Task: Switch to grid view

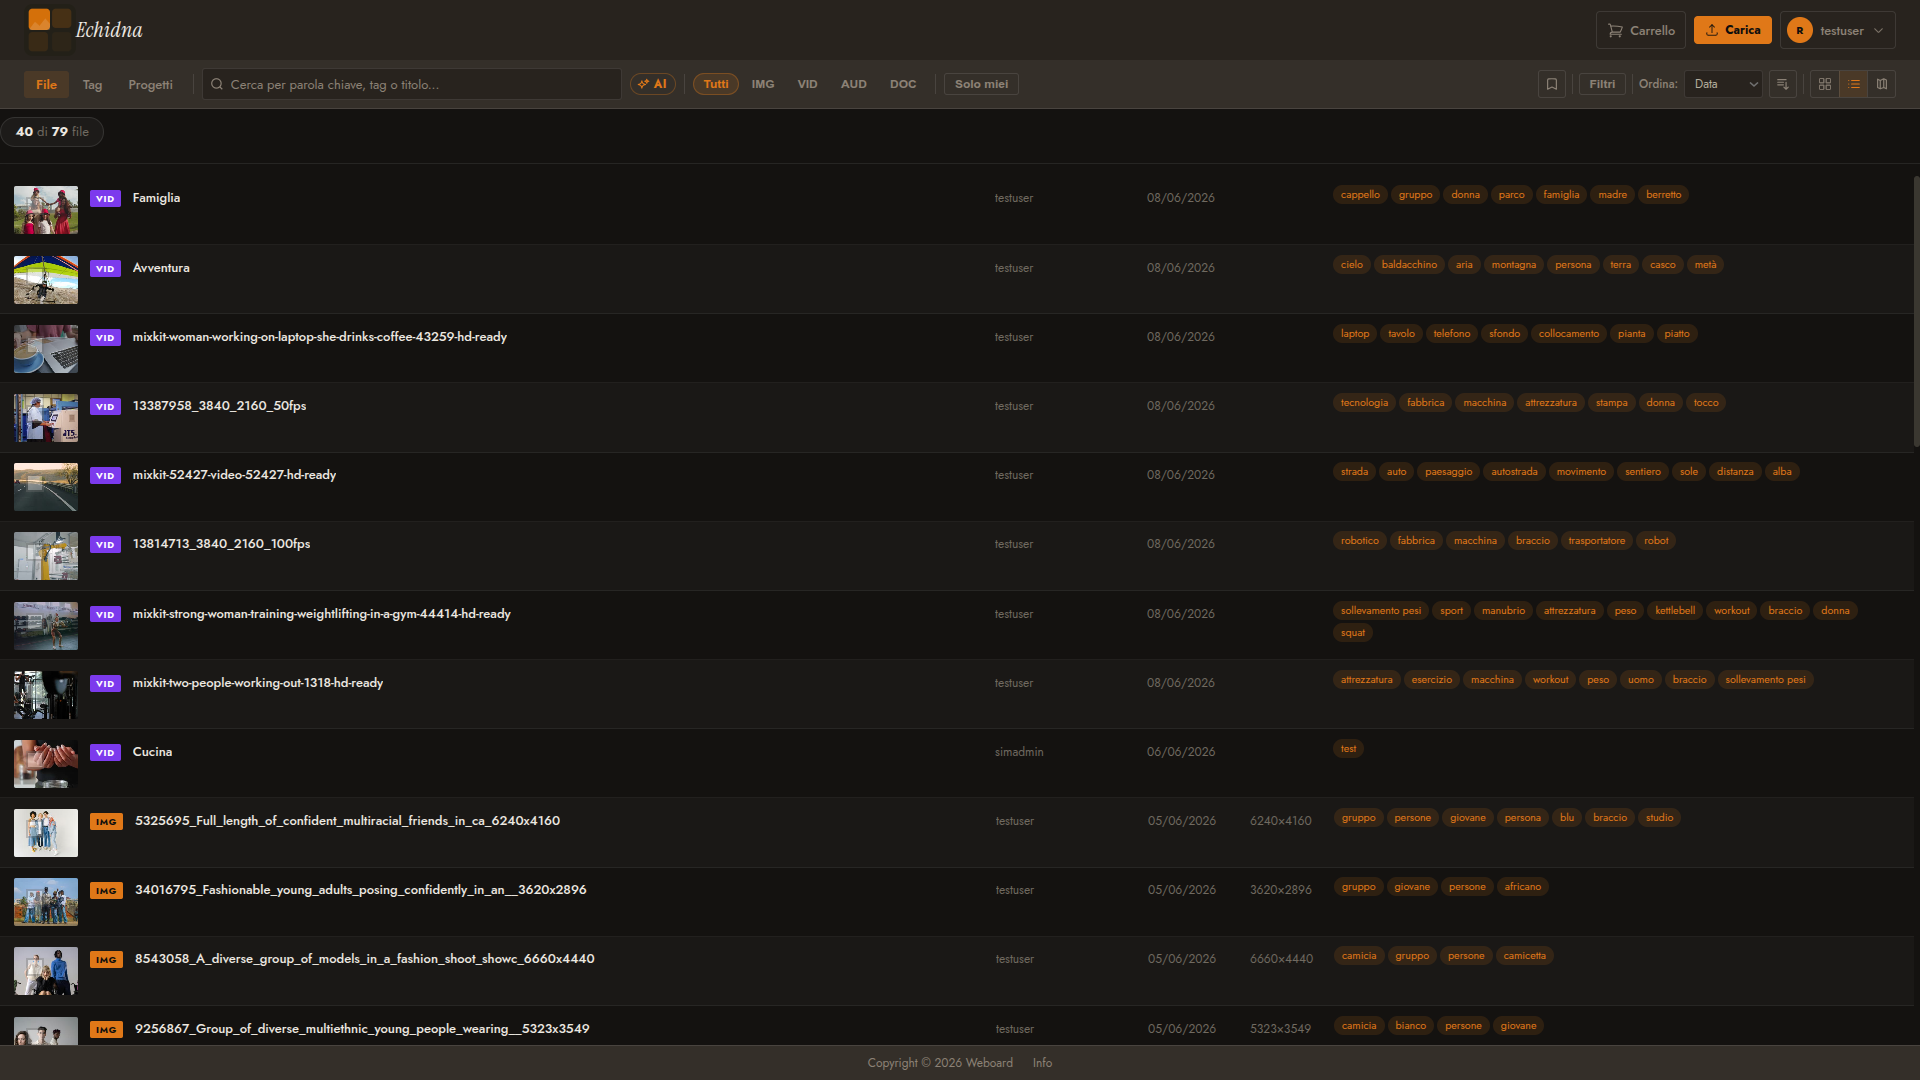Action: point(1824,84)
